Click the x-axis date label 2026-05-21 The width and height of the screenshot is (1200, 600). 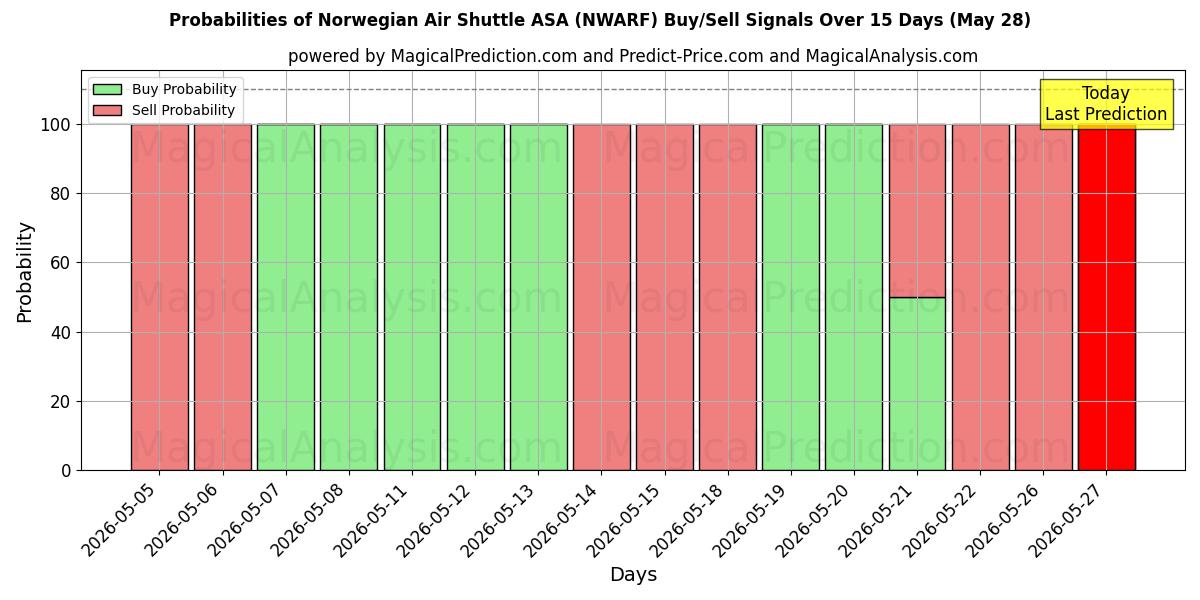point(880,519)
